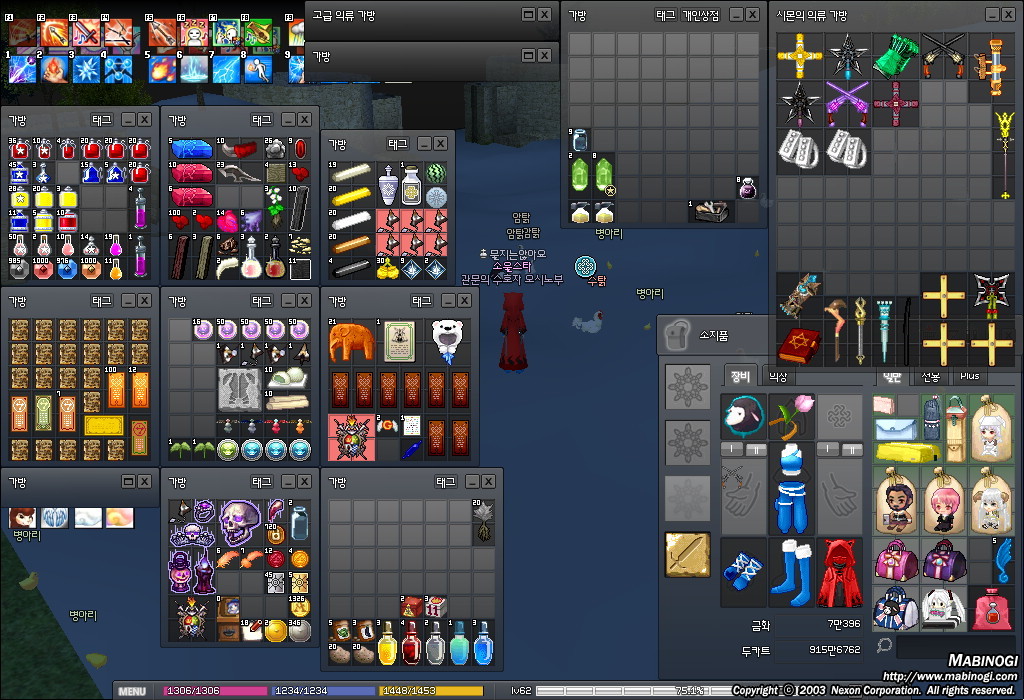Screen dimensions: 1024x700
Task: Expand the collapsed bag above the 병아리 pet icons
Action: (x=127, y=482)
